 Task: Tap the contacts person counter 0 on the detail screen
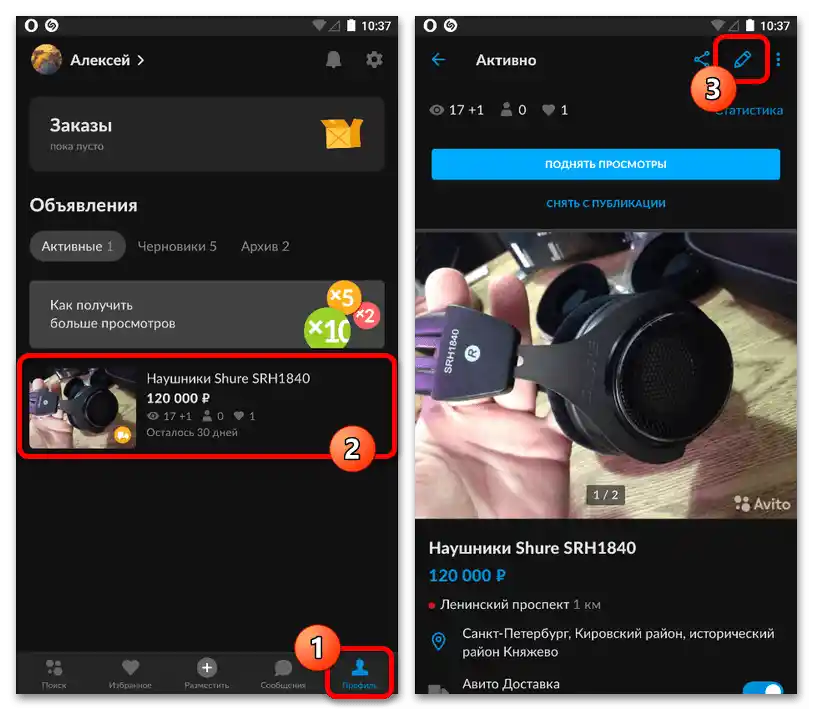click(x=513, y=110)
